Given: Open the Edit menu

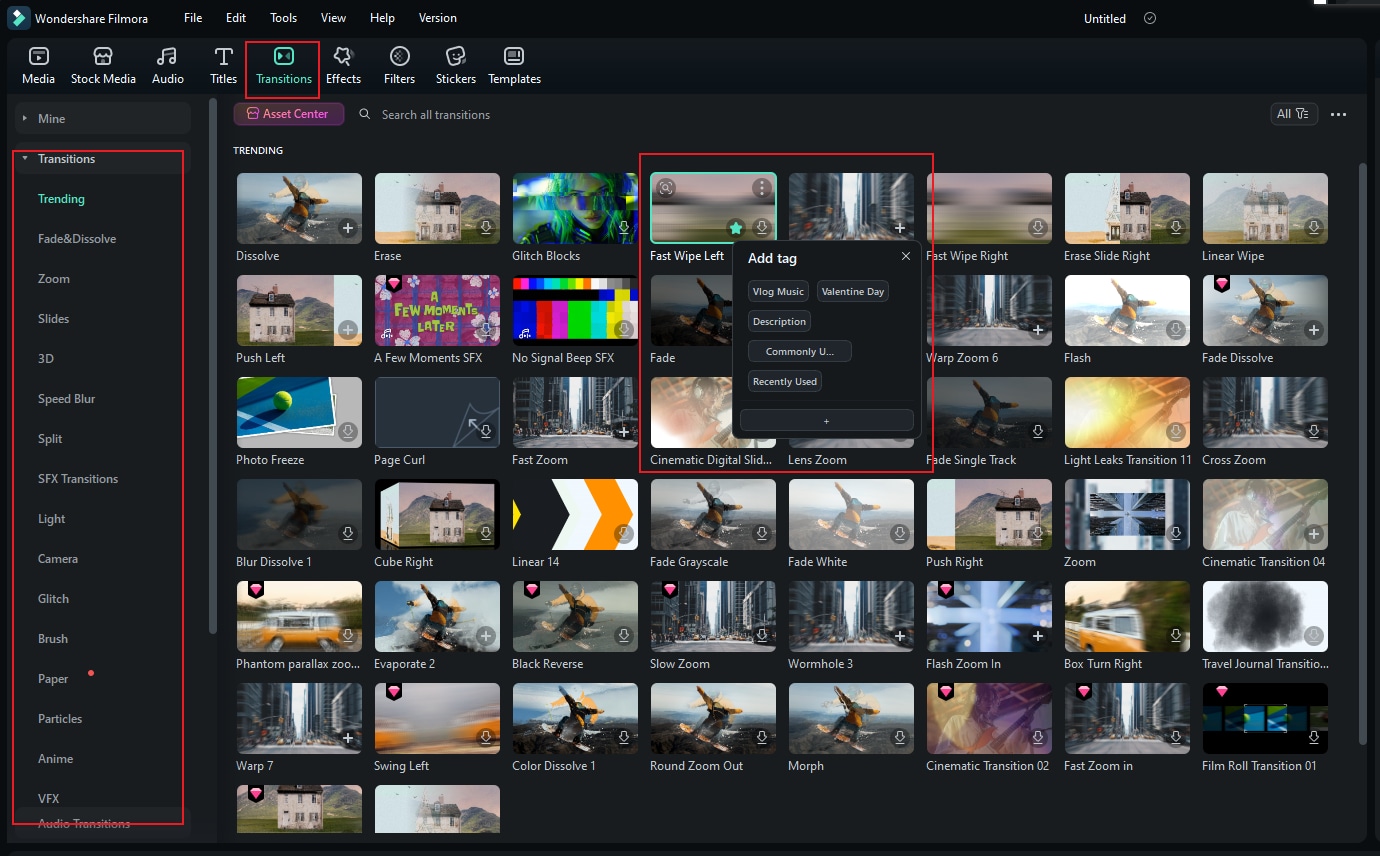Looking at the screenshot, I should pos(236,18).
